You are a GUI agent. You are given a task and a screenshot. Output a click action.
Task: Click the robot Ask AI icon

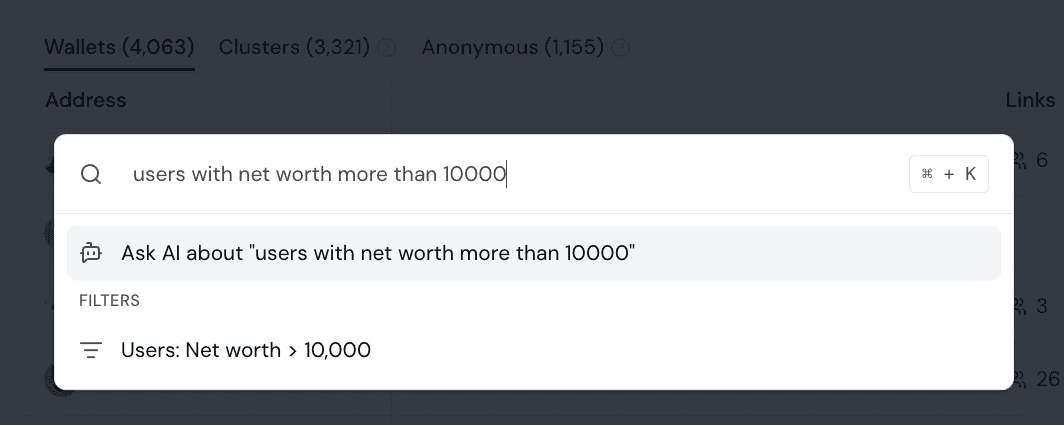pos(91,253)
